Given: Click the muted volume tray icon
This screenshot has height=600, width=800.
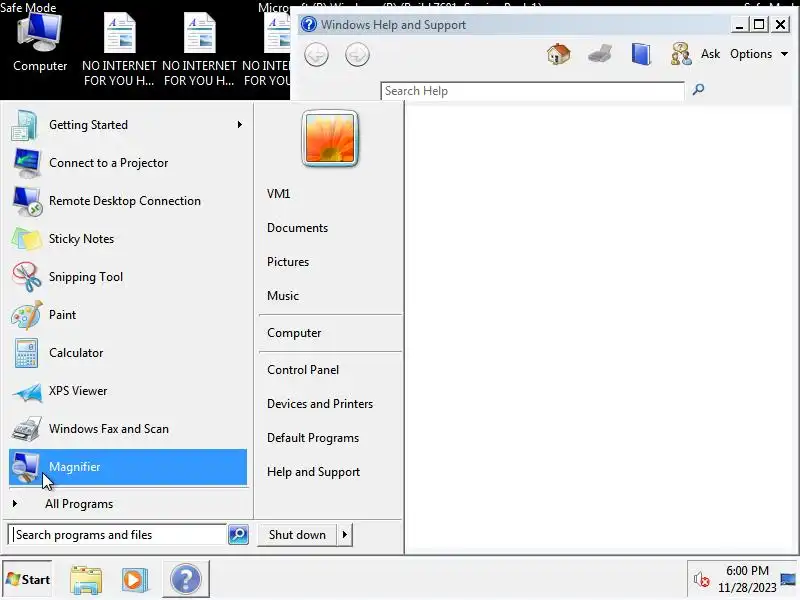Looking at the screenshot, I should 701,580.
